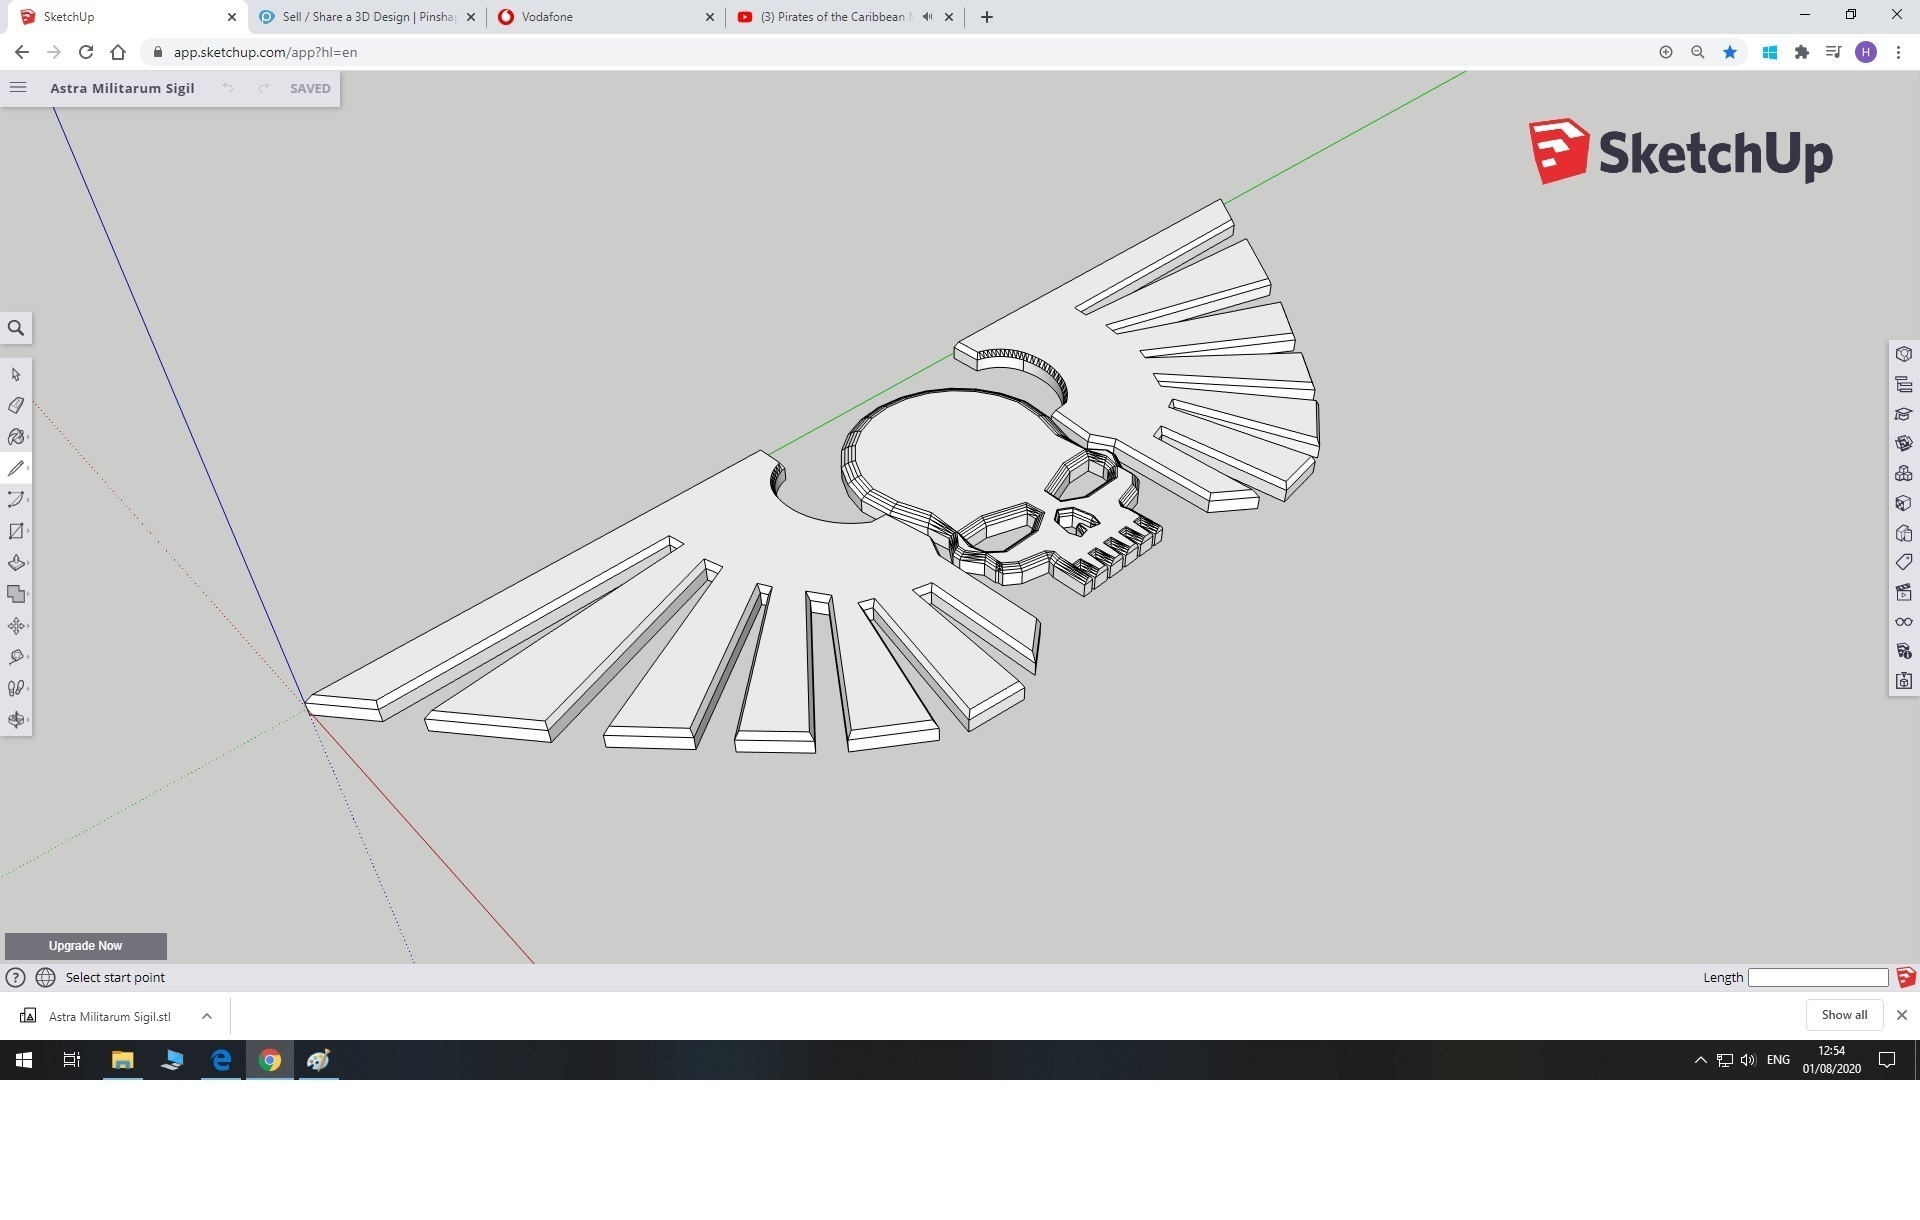Open the Solid/Outer Shell tool
1920x1220 pixels.
(16, 594)
